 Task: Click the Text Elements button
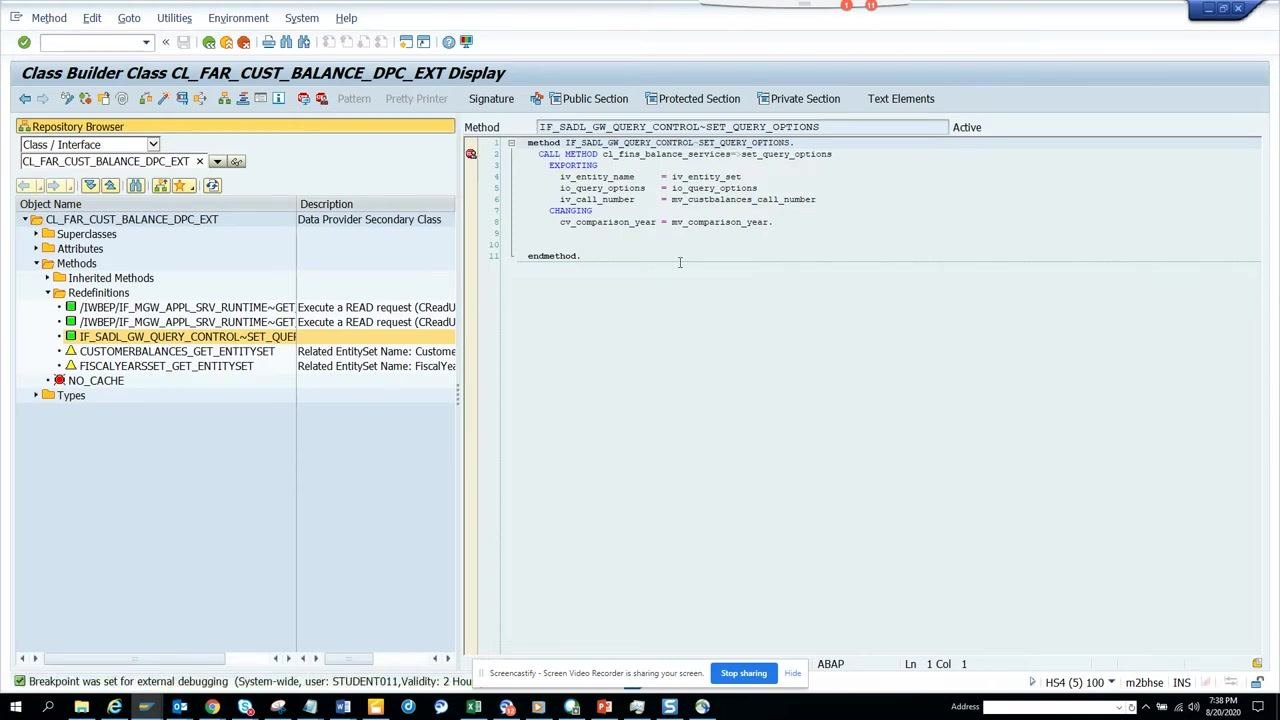901,98
